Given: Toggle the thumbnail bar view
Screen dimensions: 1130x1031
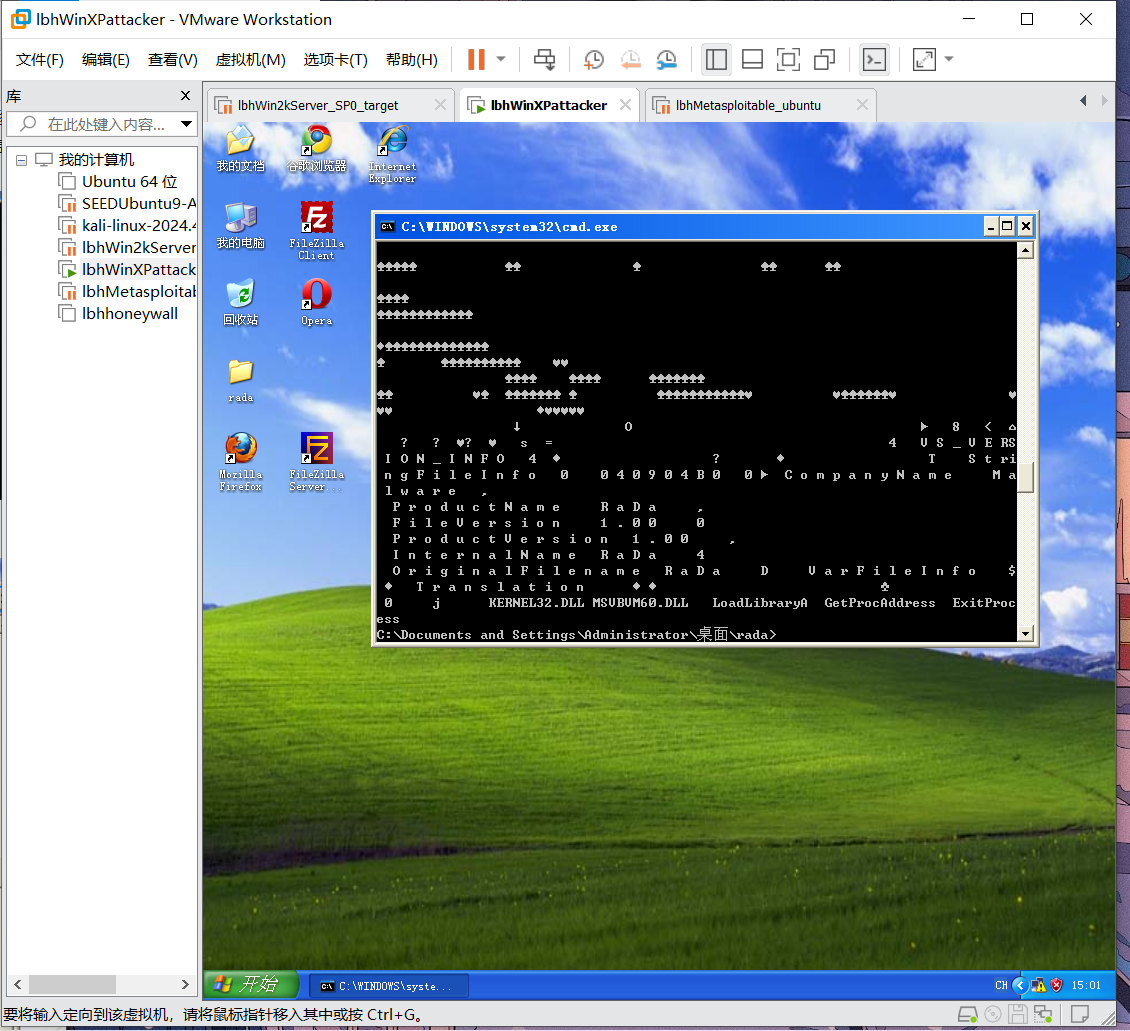Looking at the screenshot, I should pos(752,59).
